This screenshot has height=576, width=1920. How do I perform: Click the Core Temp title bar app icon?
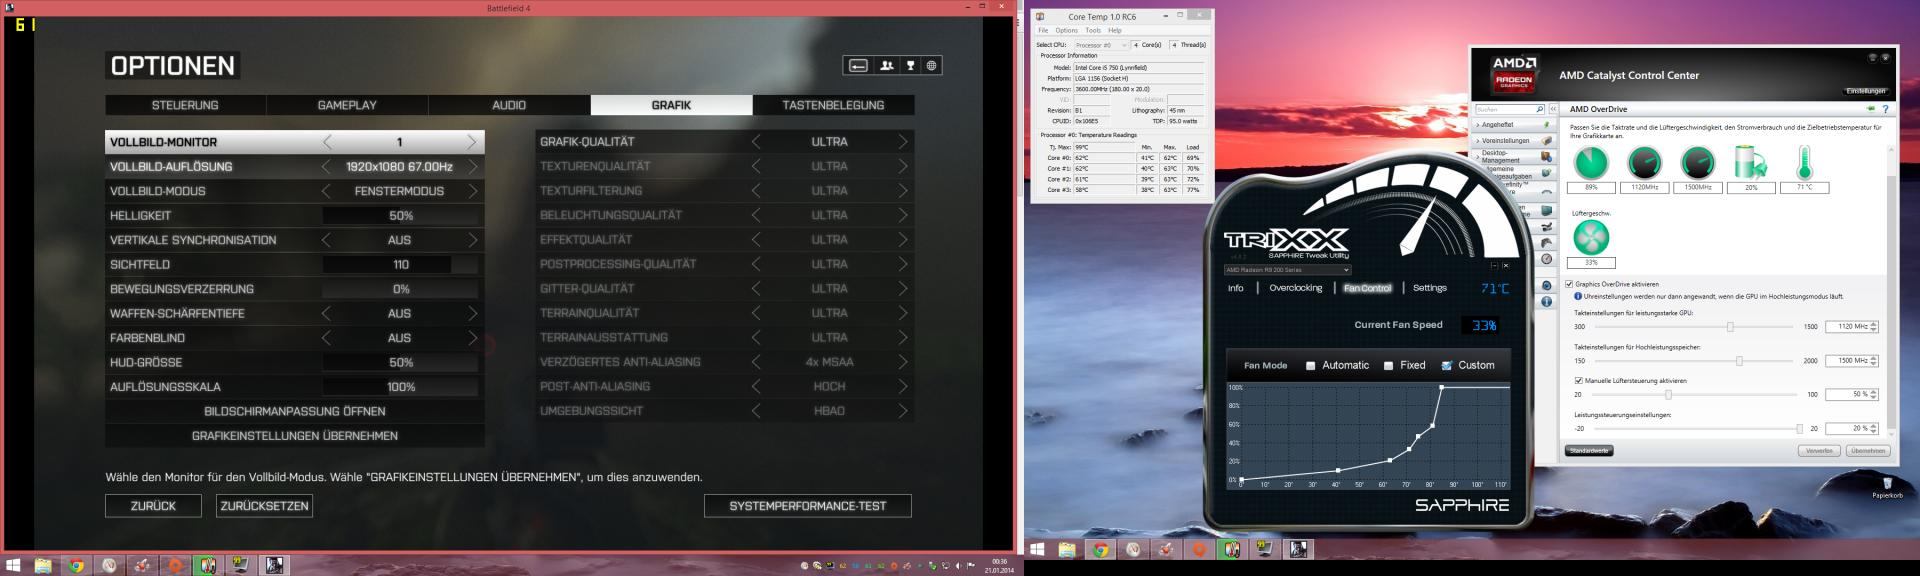pos(1041,16)
